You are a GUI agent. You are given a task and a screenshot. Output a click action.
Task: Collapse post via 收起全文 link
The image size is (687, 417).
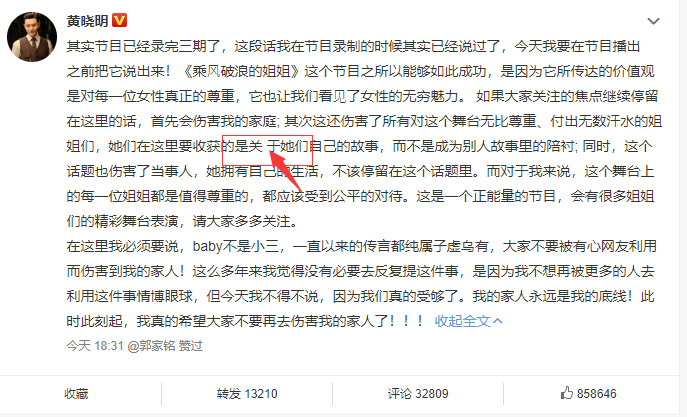pos(463,321)
